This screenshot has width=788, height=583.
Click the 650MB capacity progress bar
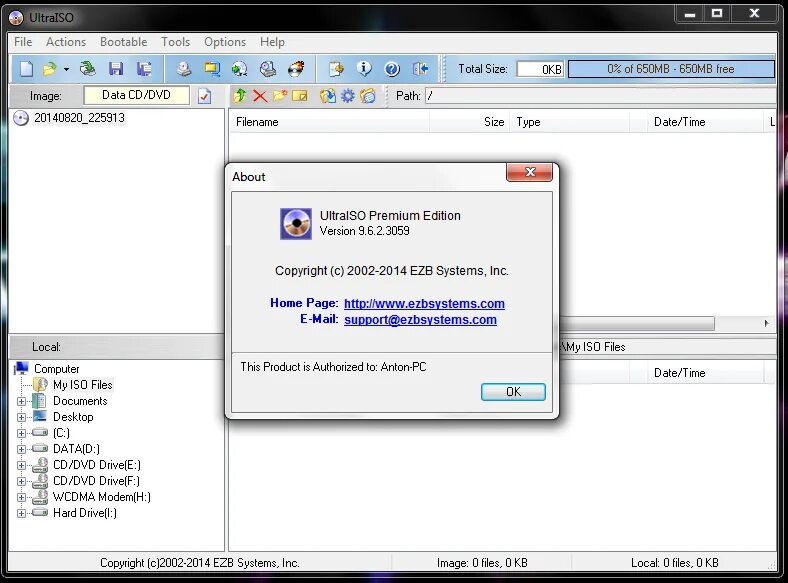(x=671, y=69)
